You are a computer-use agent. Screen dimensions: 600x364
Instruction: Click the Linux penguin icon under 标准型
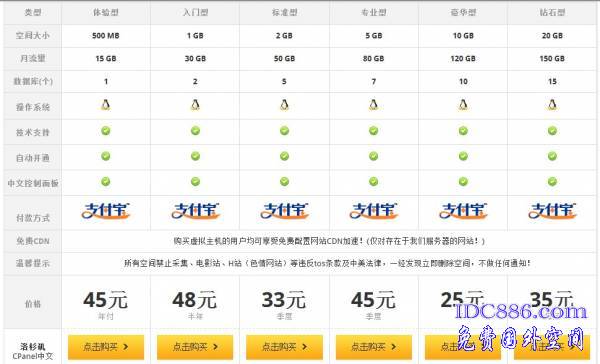coord(284,105)
